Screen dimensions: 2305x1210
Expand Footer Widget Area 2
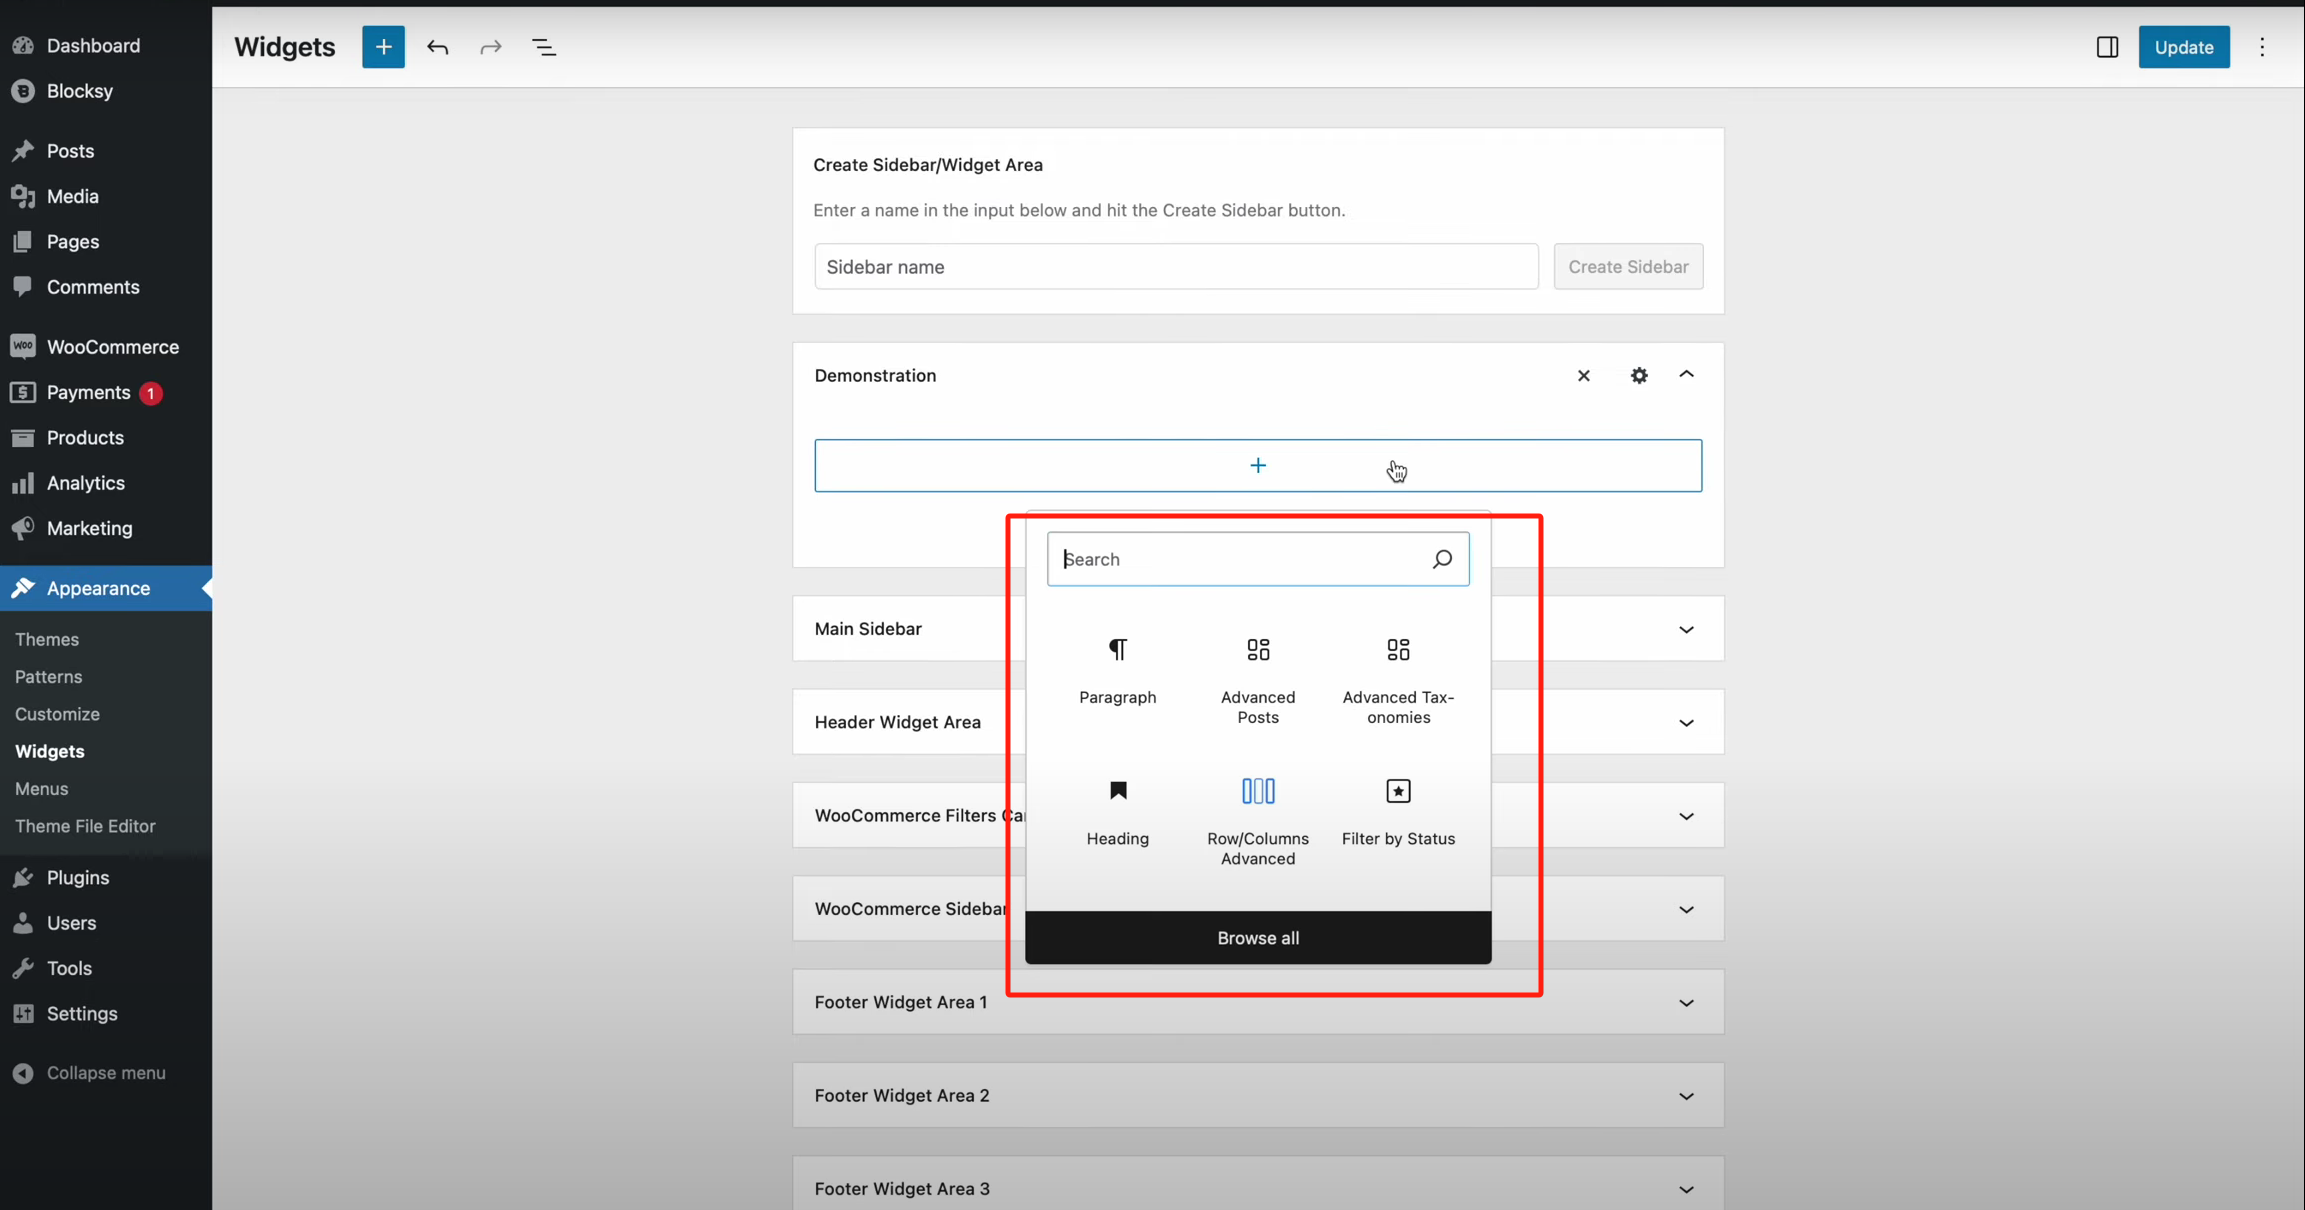point(1686,1096)
